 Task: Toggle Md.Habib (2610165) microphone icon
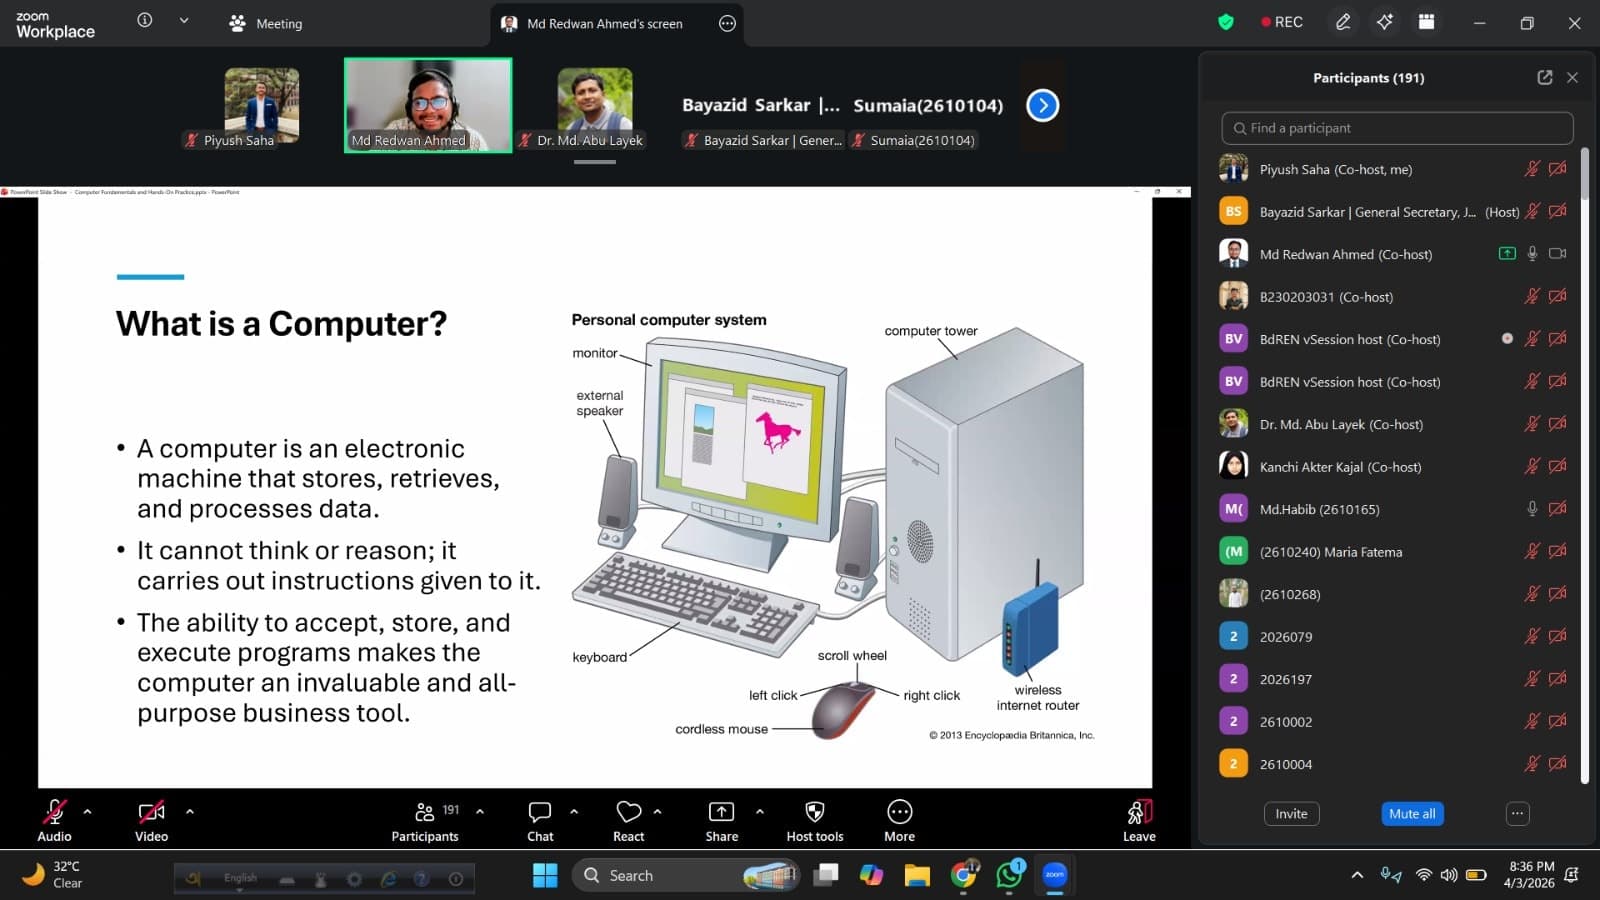[x=1532, y=509]
